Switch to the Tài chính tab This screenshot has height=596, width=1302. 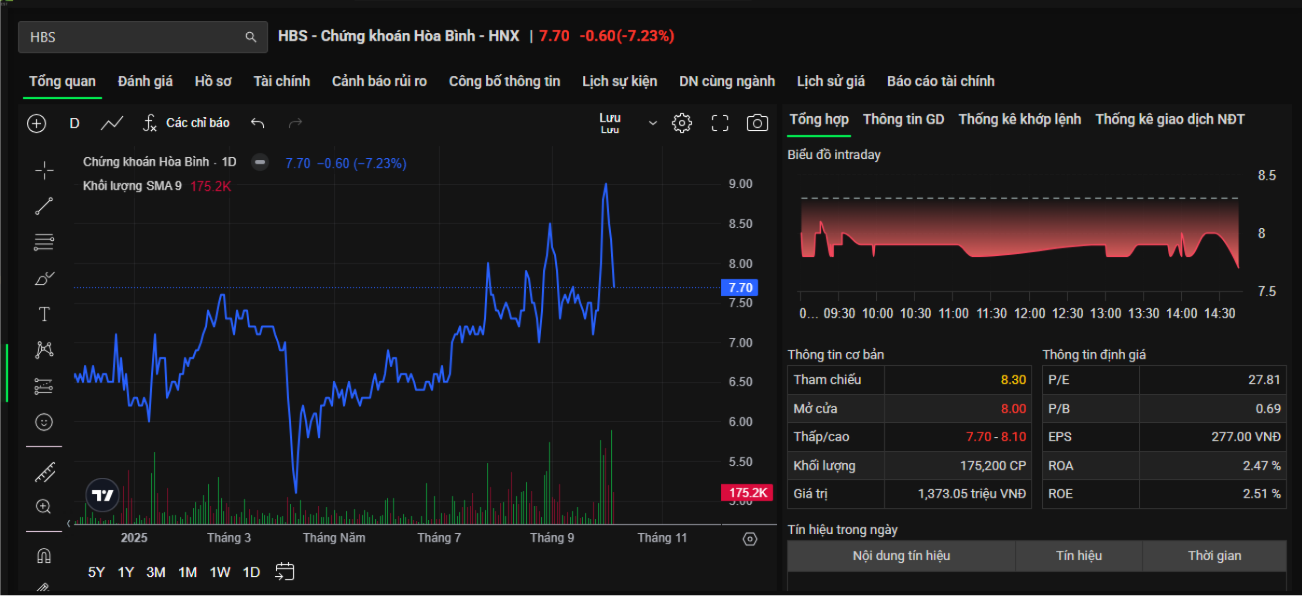281,81
